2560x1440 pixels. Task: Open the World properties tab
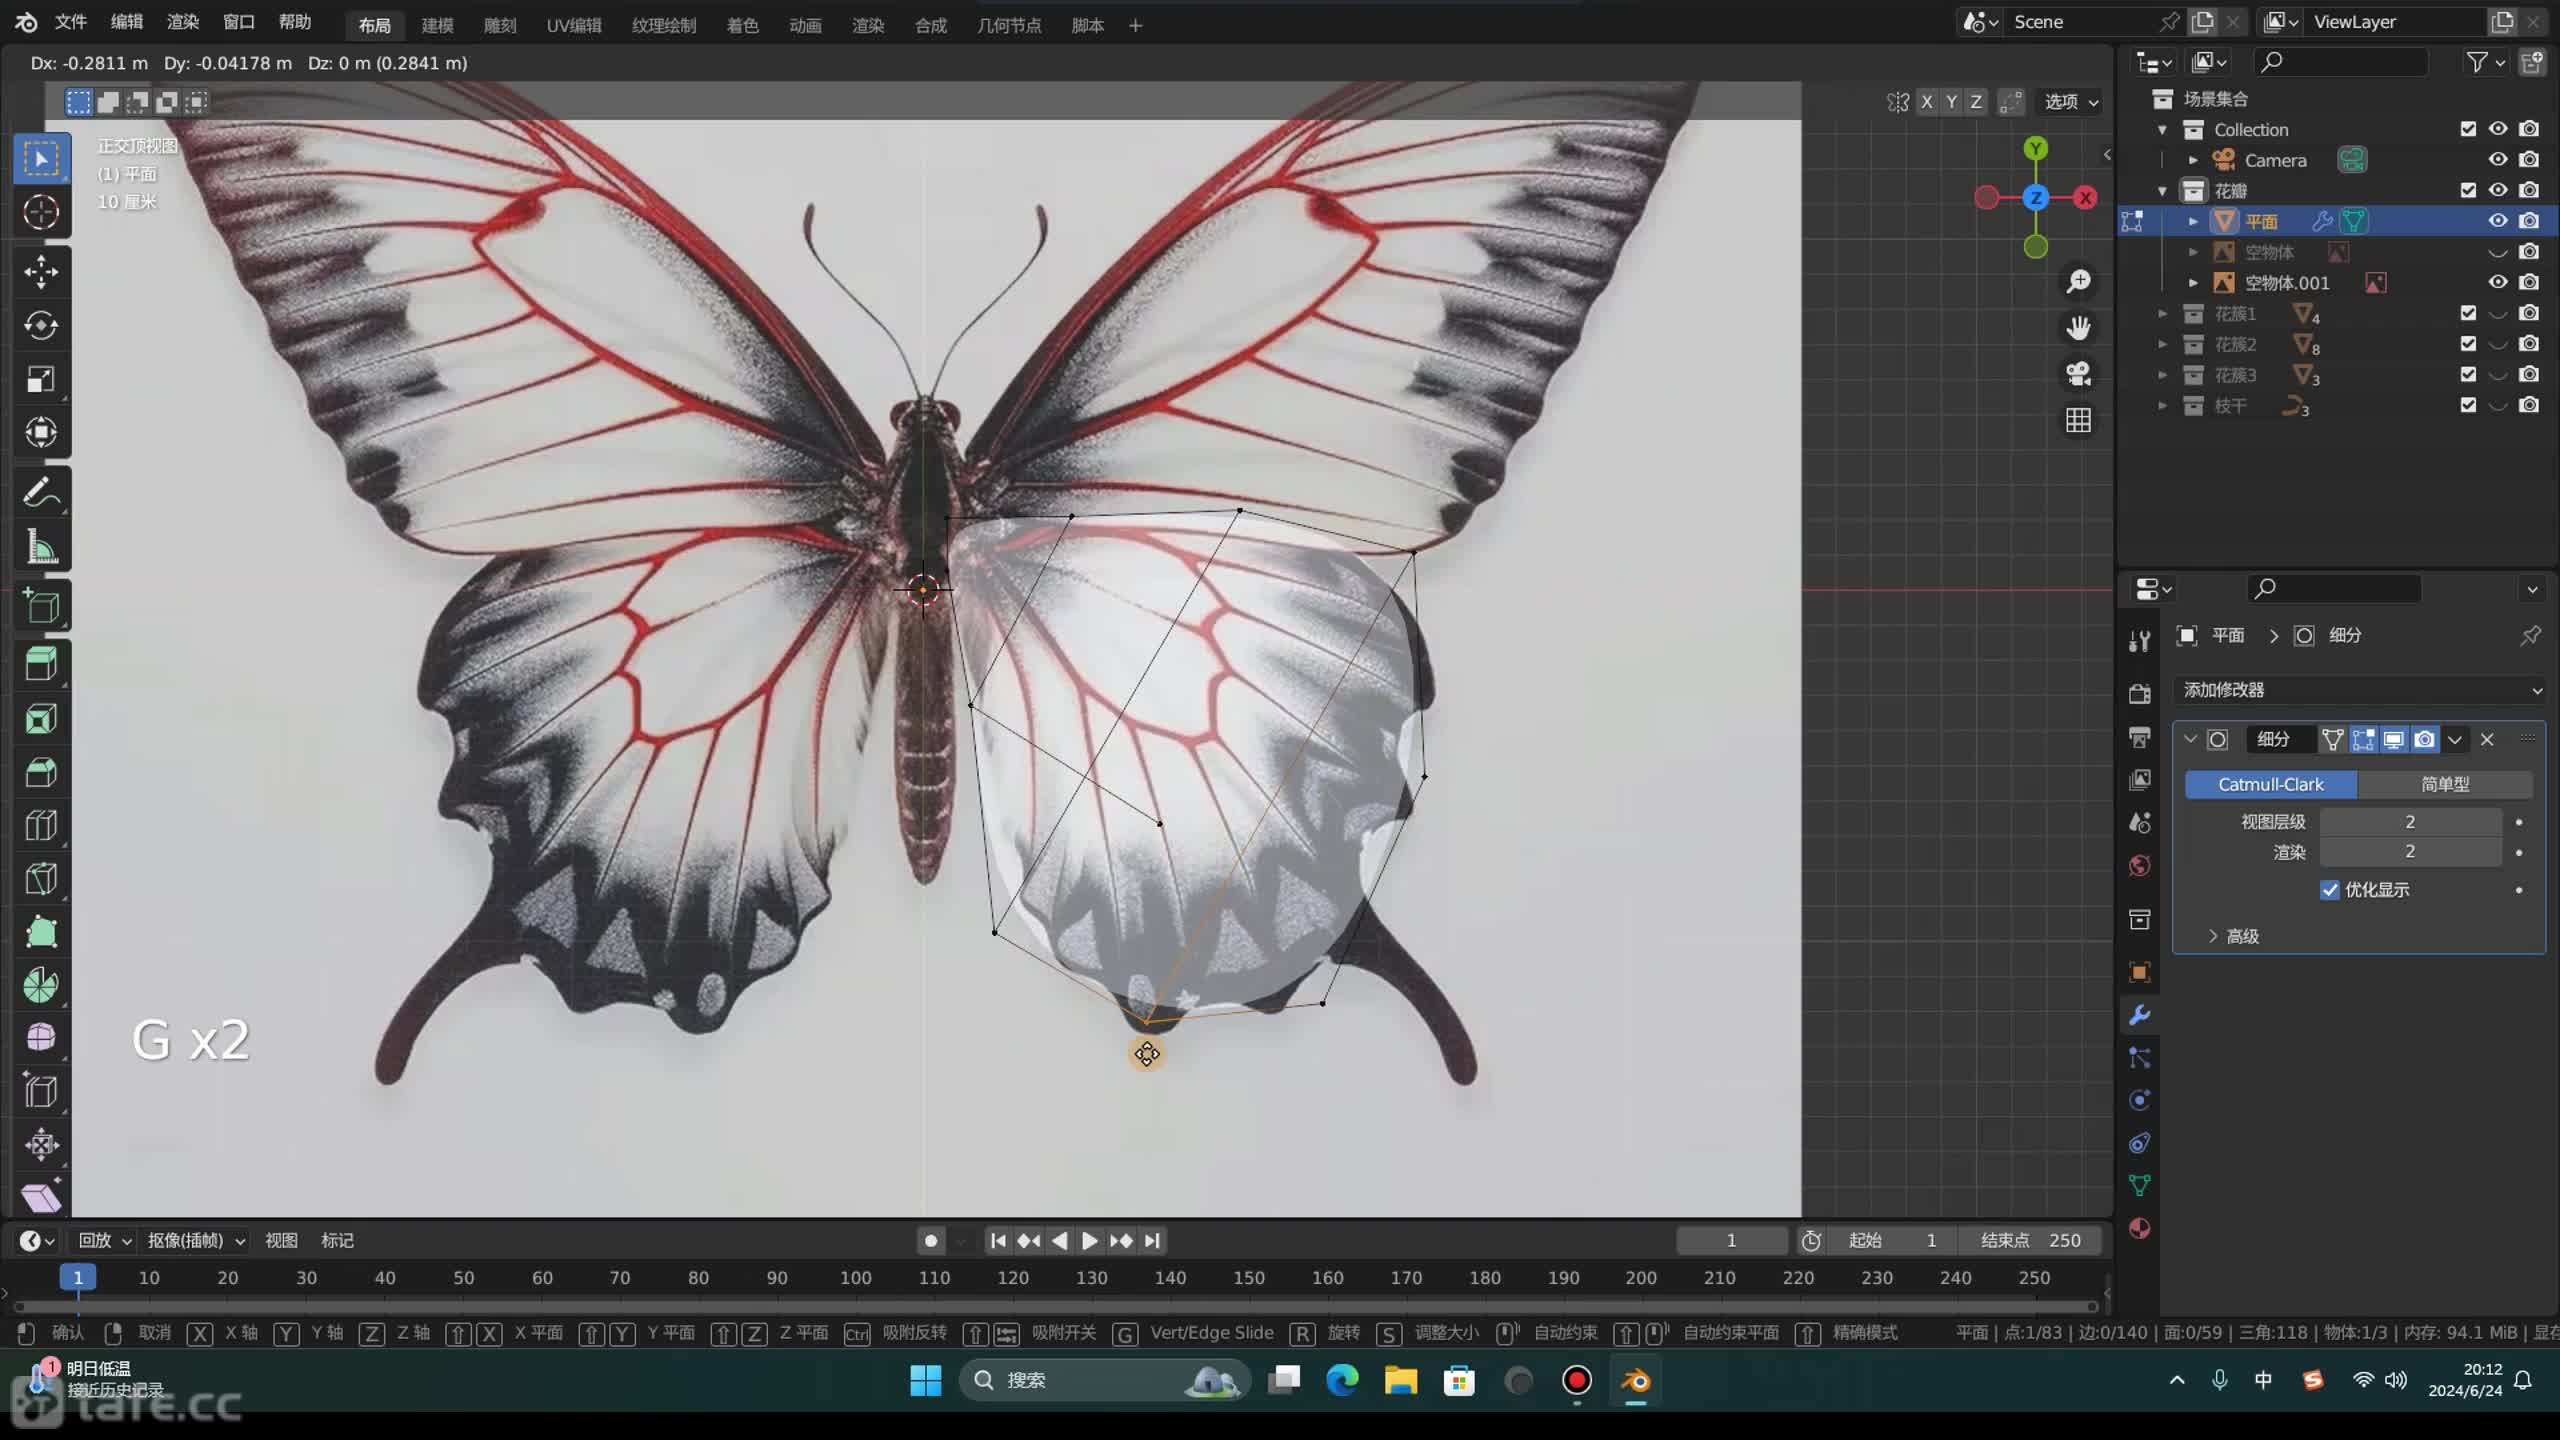(x=2139, y=865)
